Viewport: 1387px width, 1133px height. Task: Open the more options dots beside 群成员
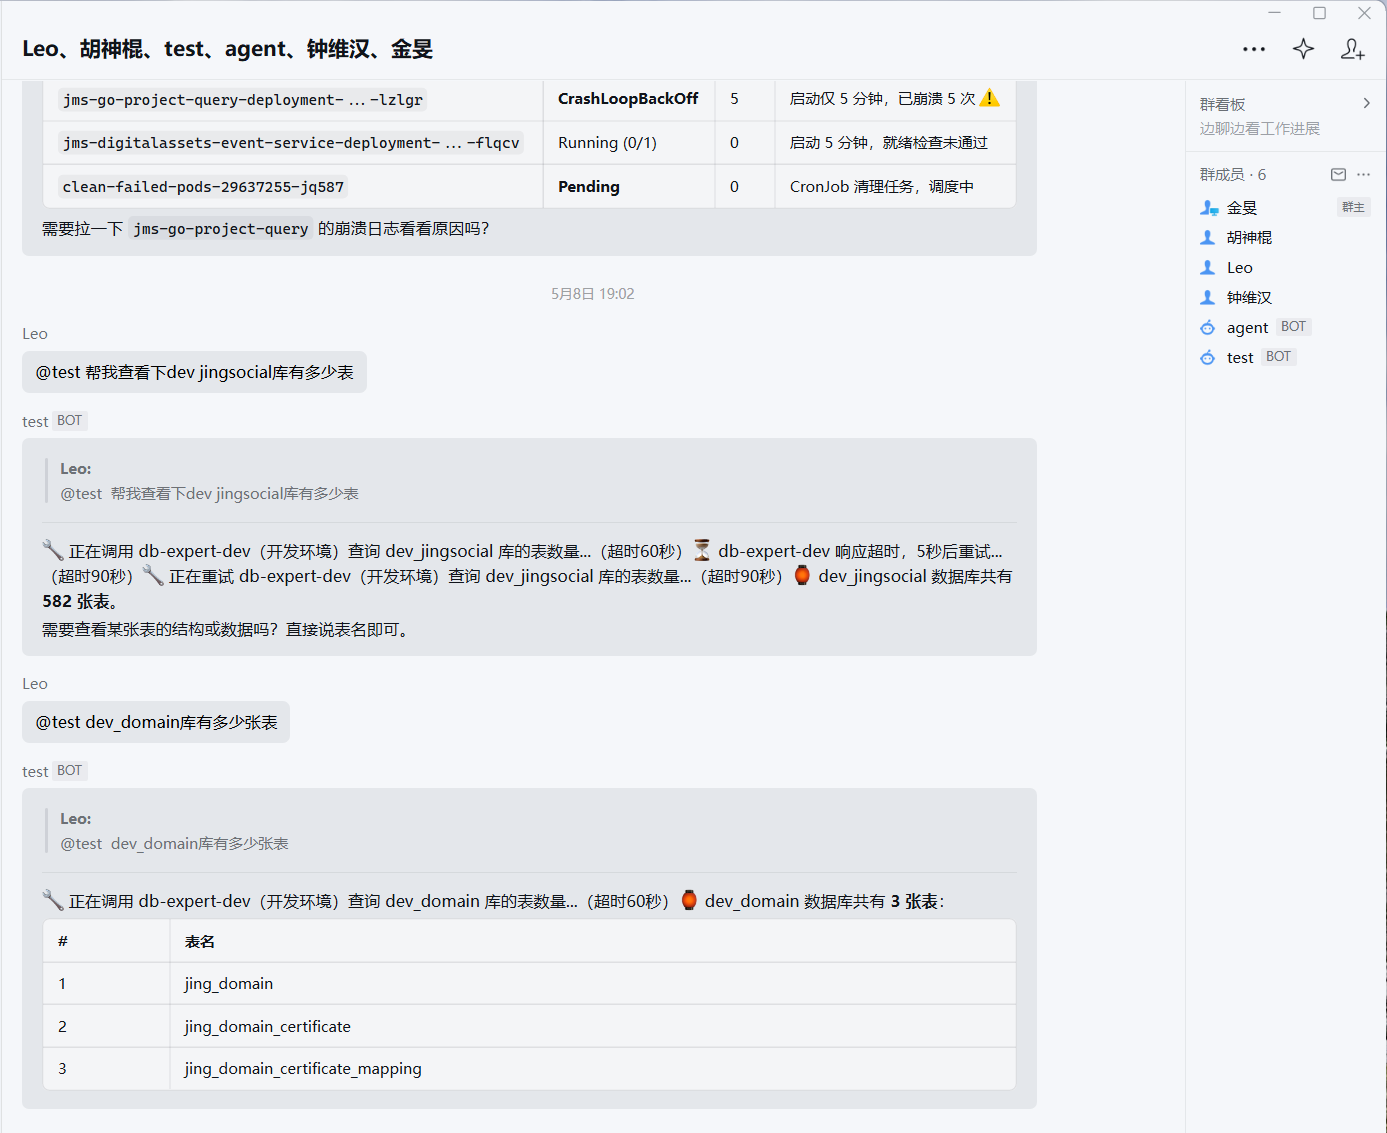click(x=1364, y=174)
